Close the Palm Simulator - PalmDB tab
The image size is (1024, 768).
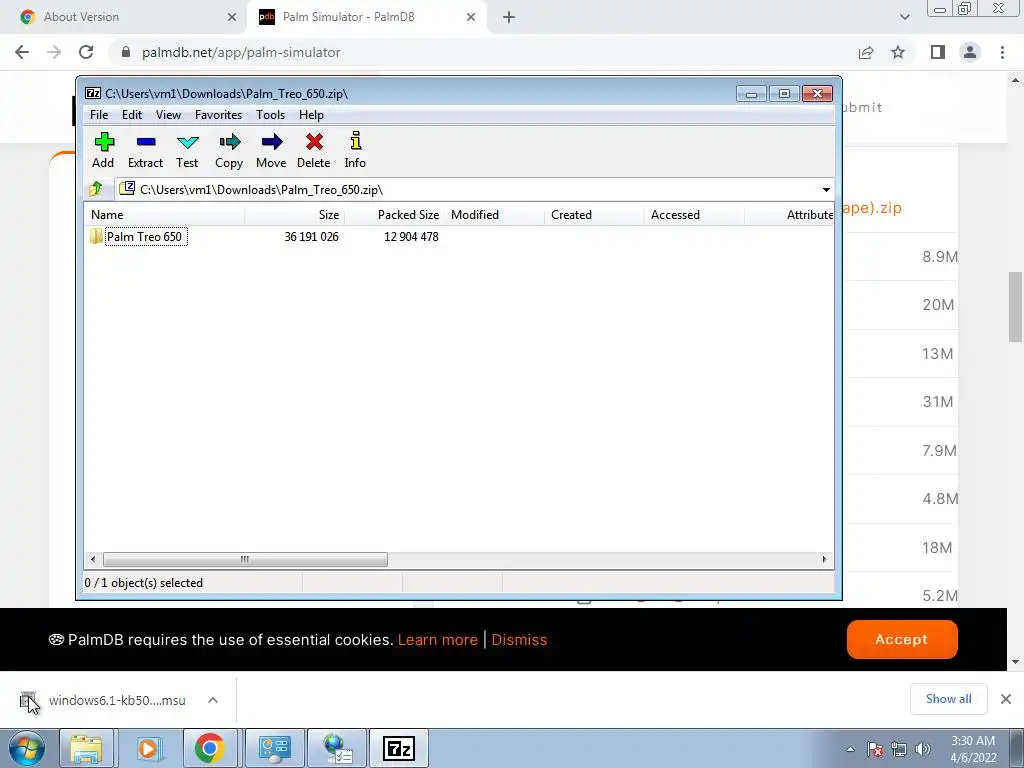coord(471,17)
